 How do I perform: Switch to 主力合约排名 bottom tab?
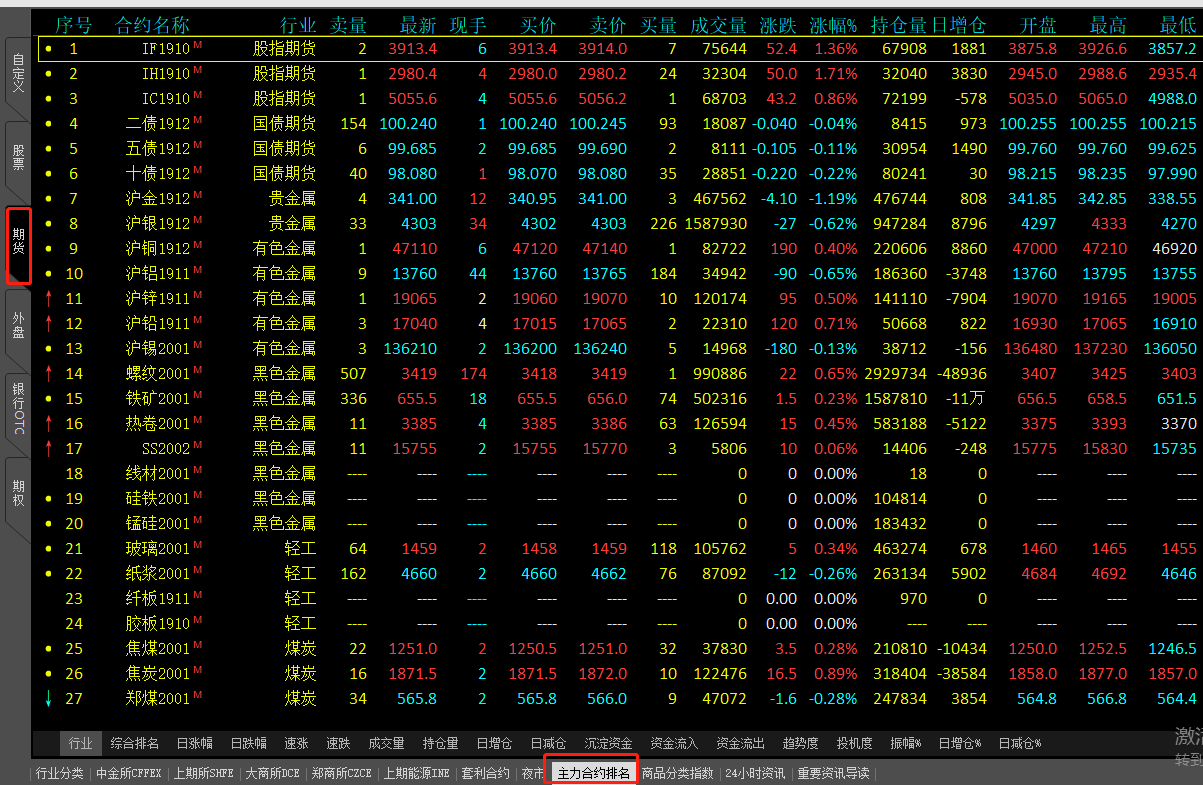[593, 773]
